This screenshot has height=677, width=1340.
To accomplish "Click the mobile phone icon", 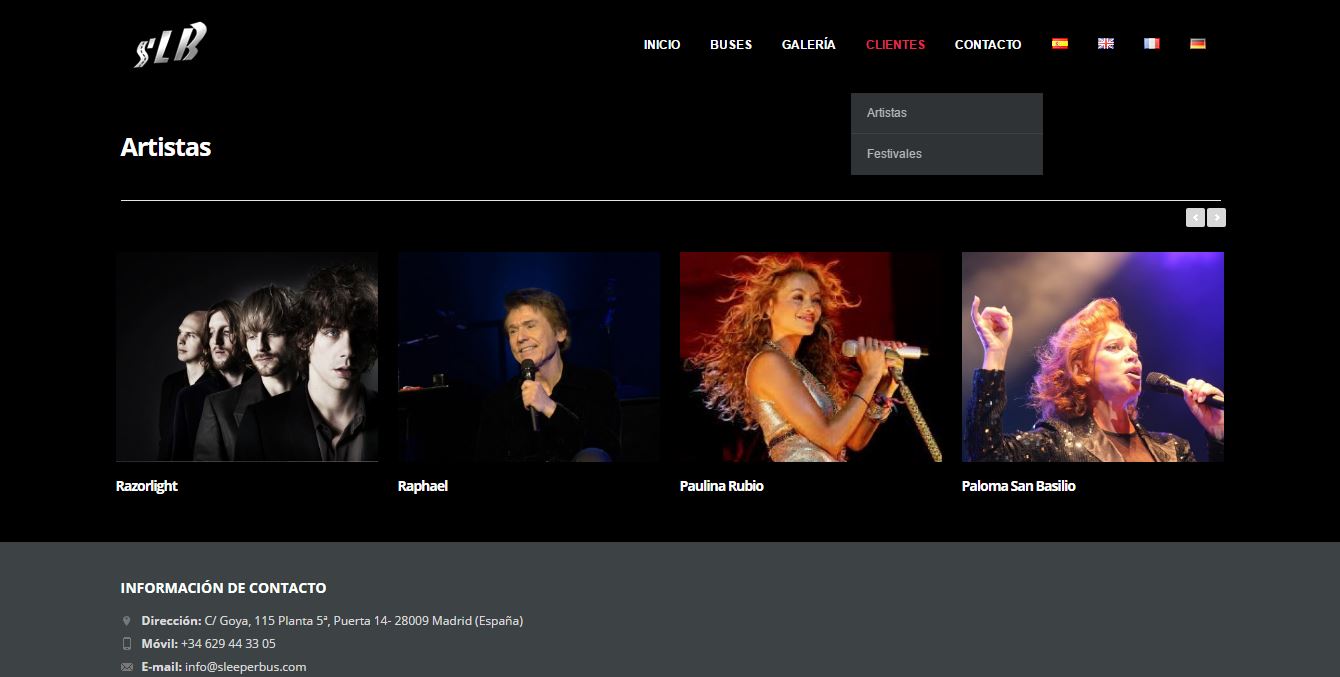I will point(126,644).
